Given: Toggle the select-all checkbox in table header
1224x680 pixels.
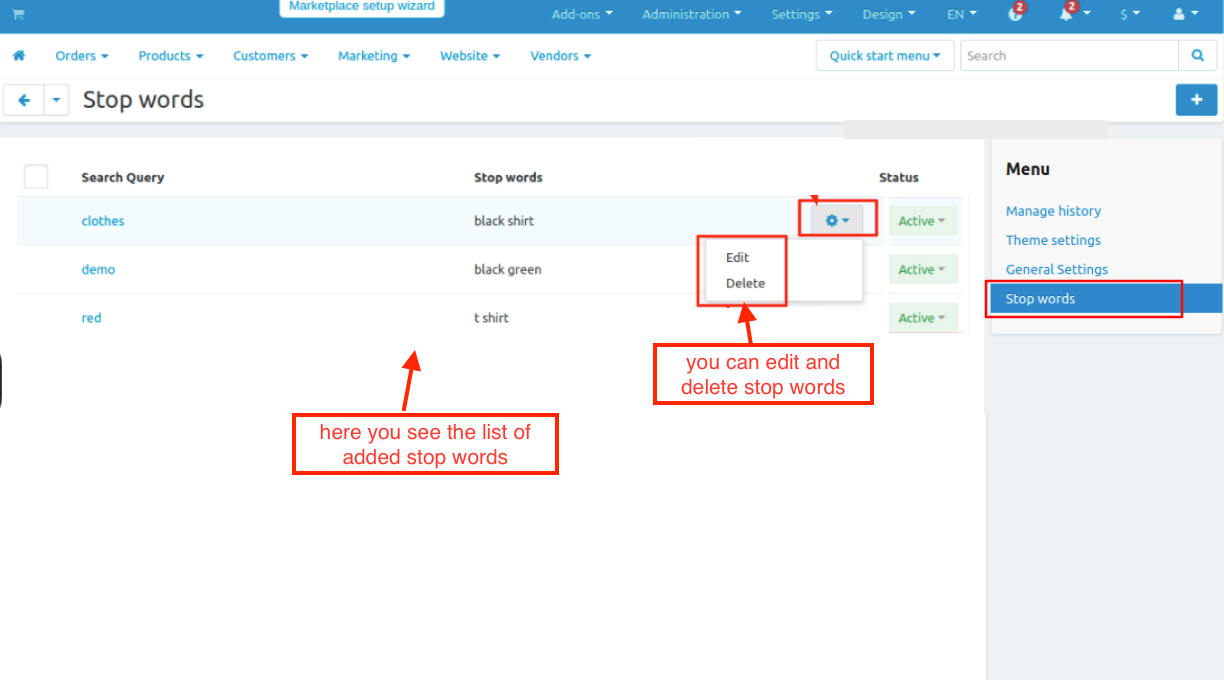Looking at the screenshot, I should pos(36,177).
